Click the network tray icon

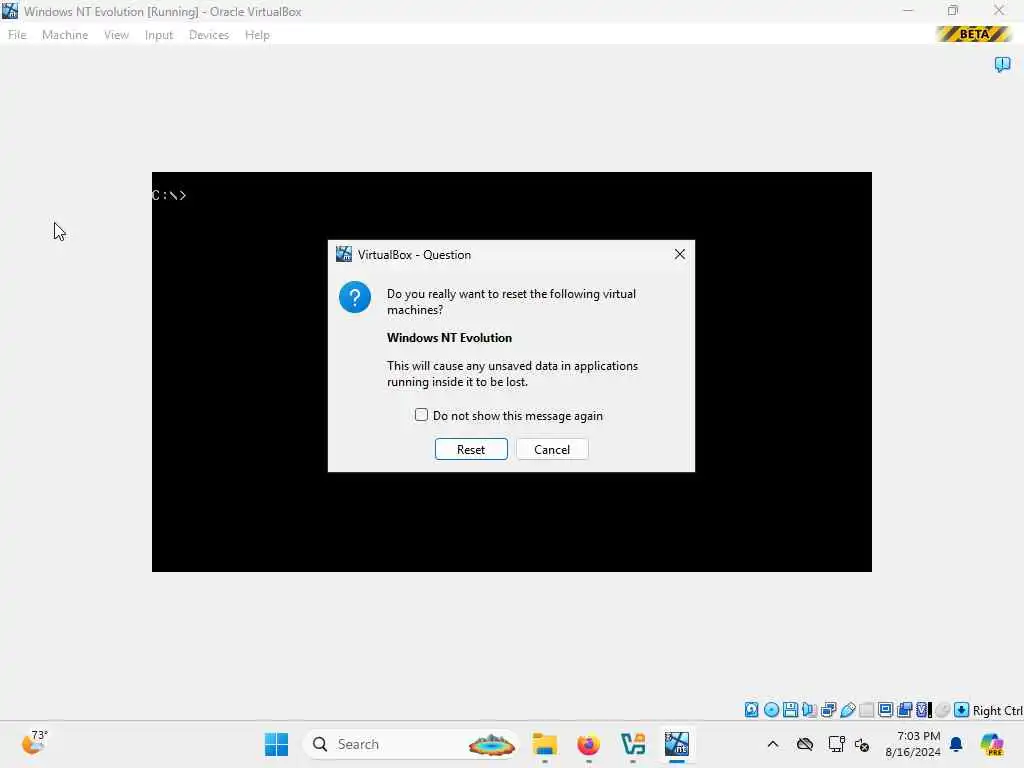coord(836,744)
